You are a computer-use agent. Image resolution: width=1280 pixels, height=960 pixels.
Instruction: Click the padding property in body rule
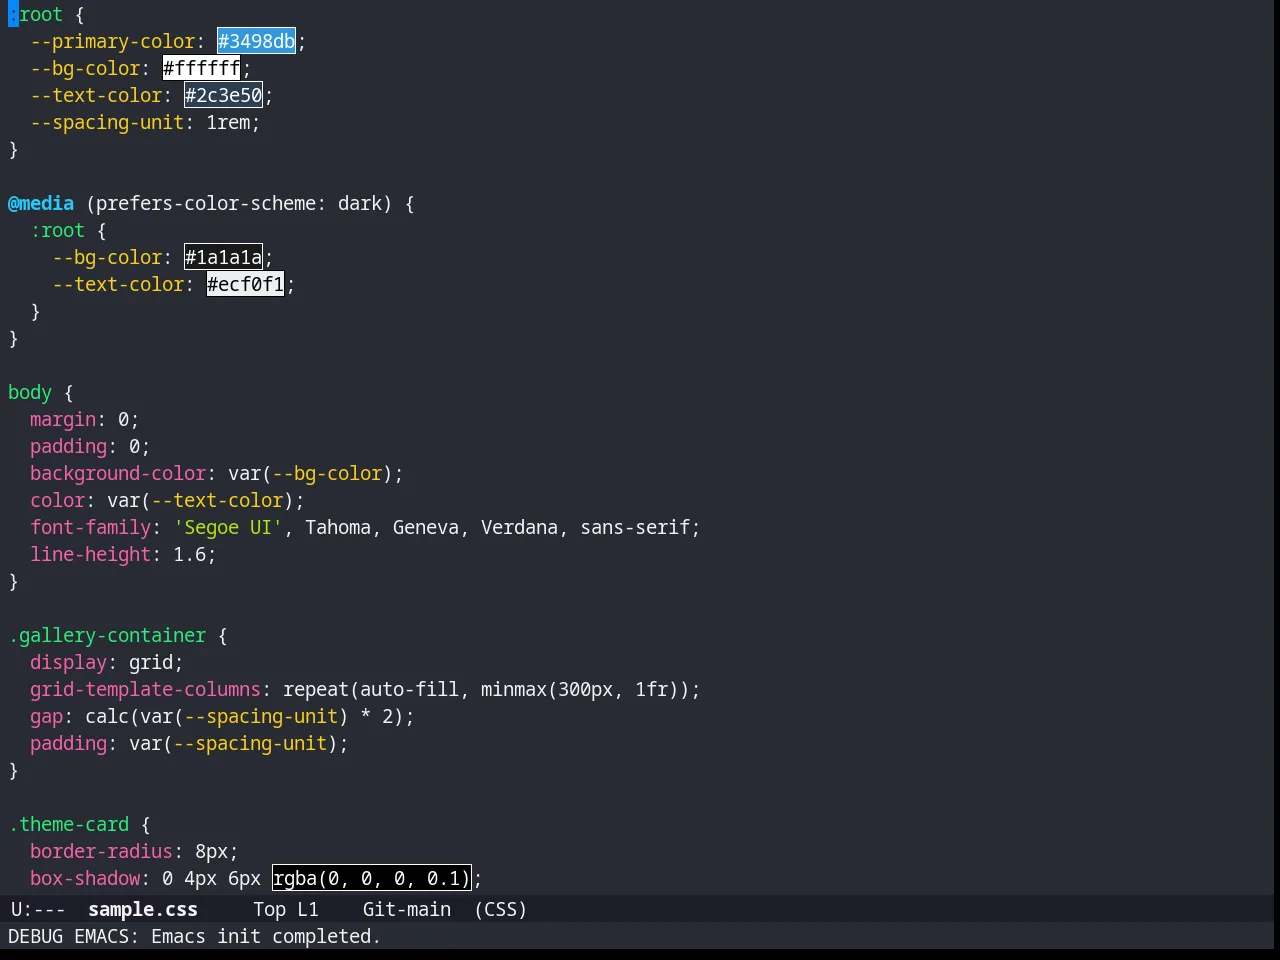point(68,446)
